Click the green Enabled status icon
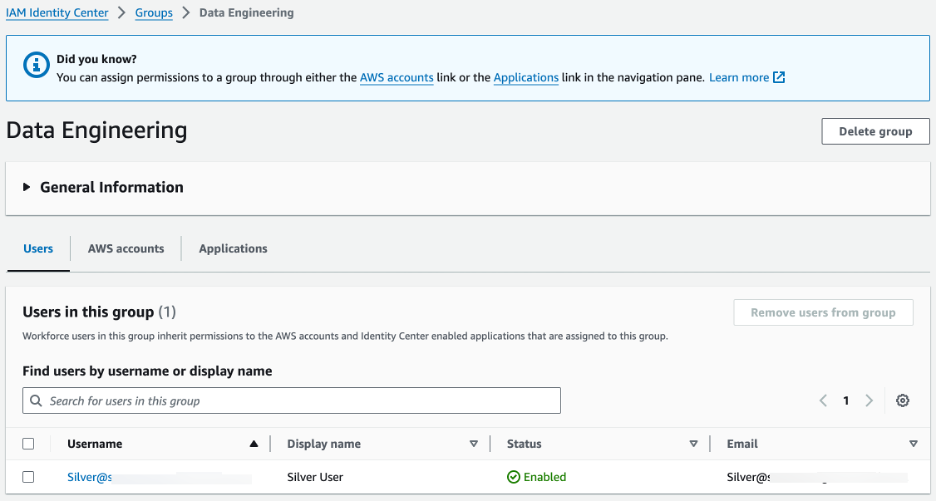Screen dimensions: 936x502 click(514, 477)
